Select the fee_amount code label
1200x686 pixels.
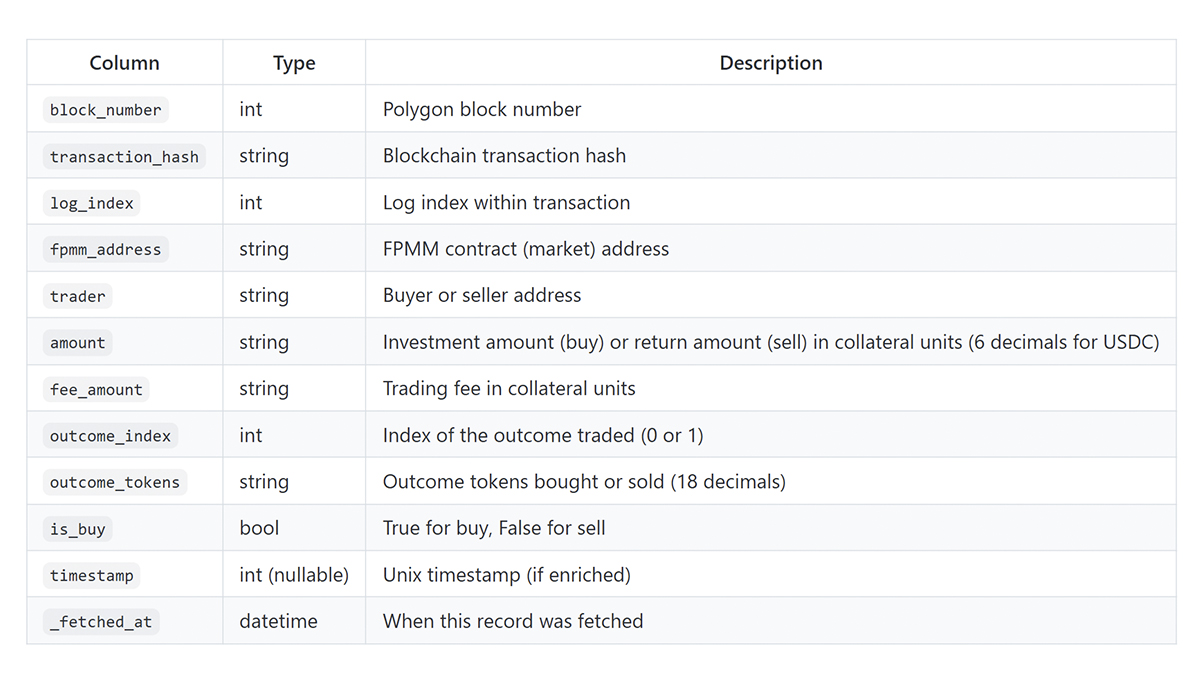click(x=96, y=389)
